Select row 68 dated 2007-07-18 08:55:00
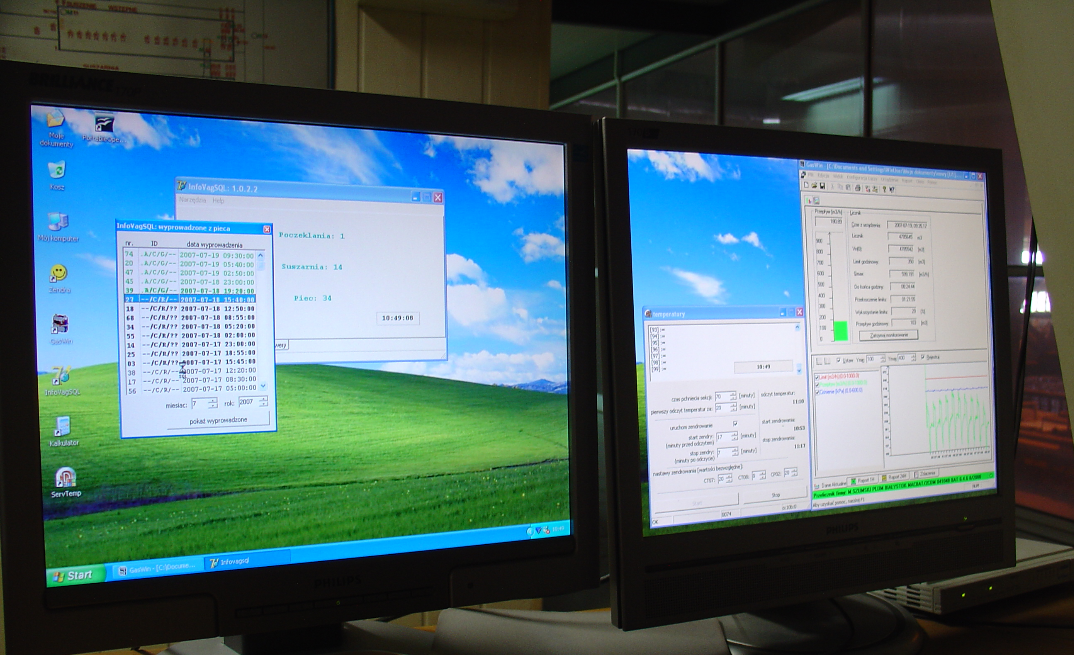 coord(189,317)
